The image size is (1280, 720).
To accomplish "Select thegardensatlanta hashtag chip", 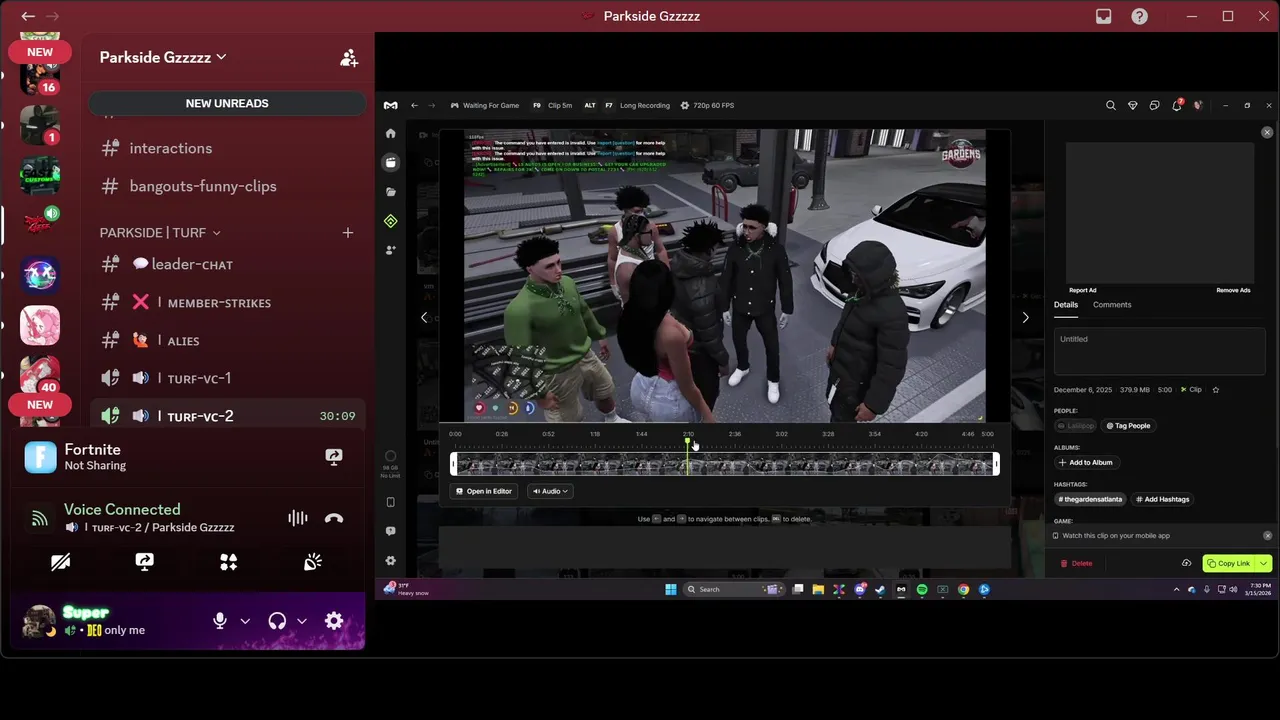I will click(x=1090, y=499).
